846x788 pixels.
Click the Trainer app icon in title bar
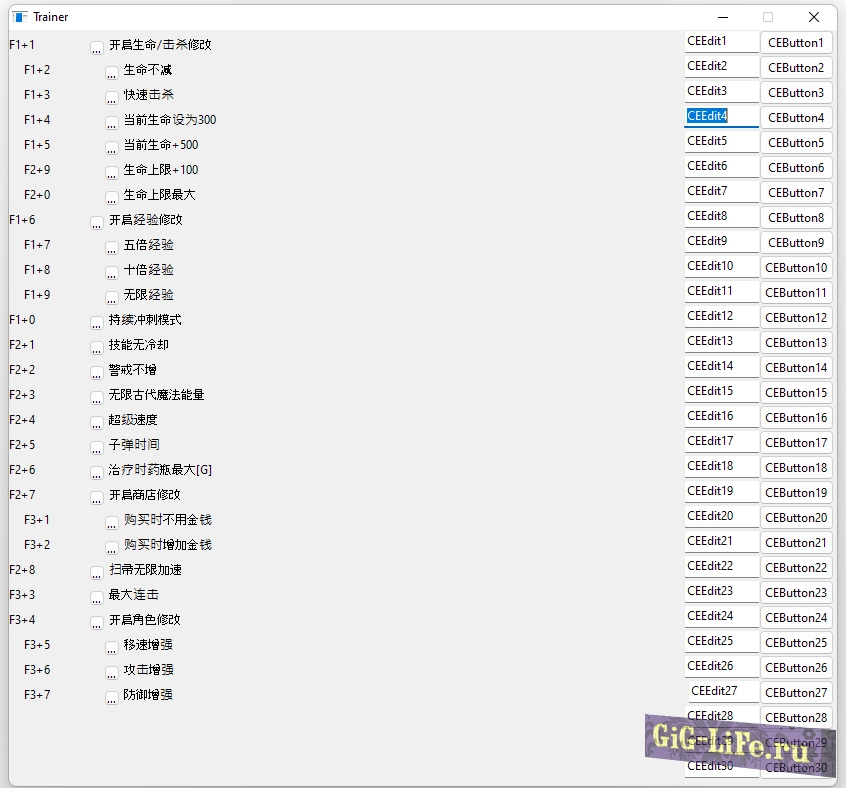[20, 17]
